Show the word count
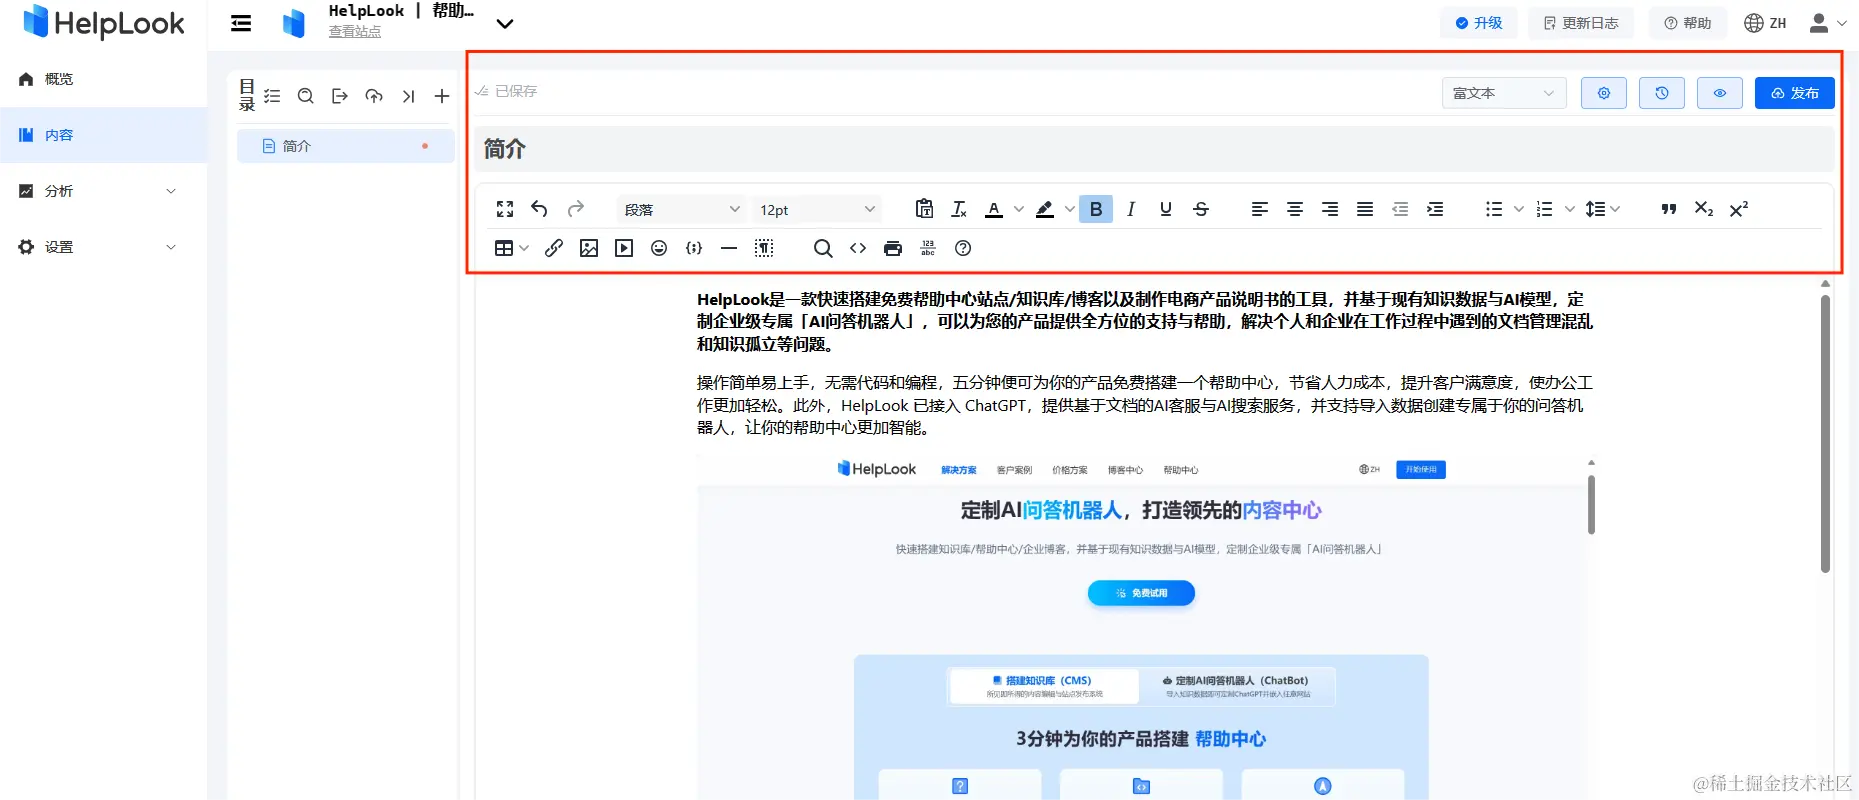Viewport: 1859px width, 800px height. 928,248
